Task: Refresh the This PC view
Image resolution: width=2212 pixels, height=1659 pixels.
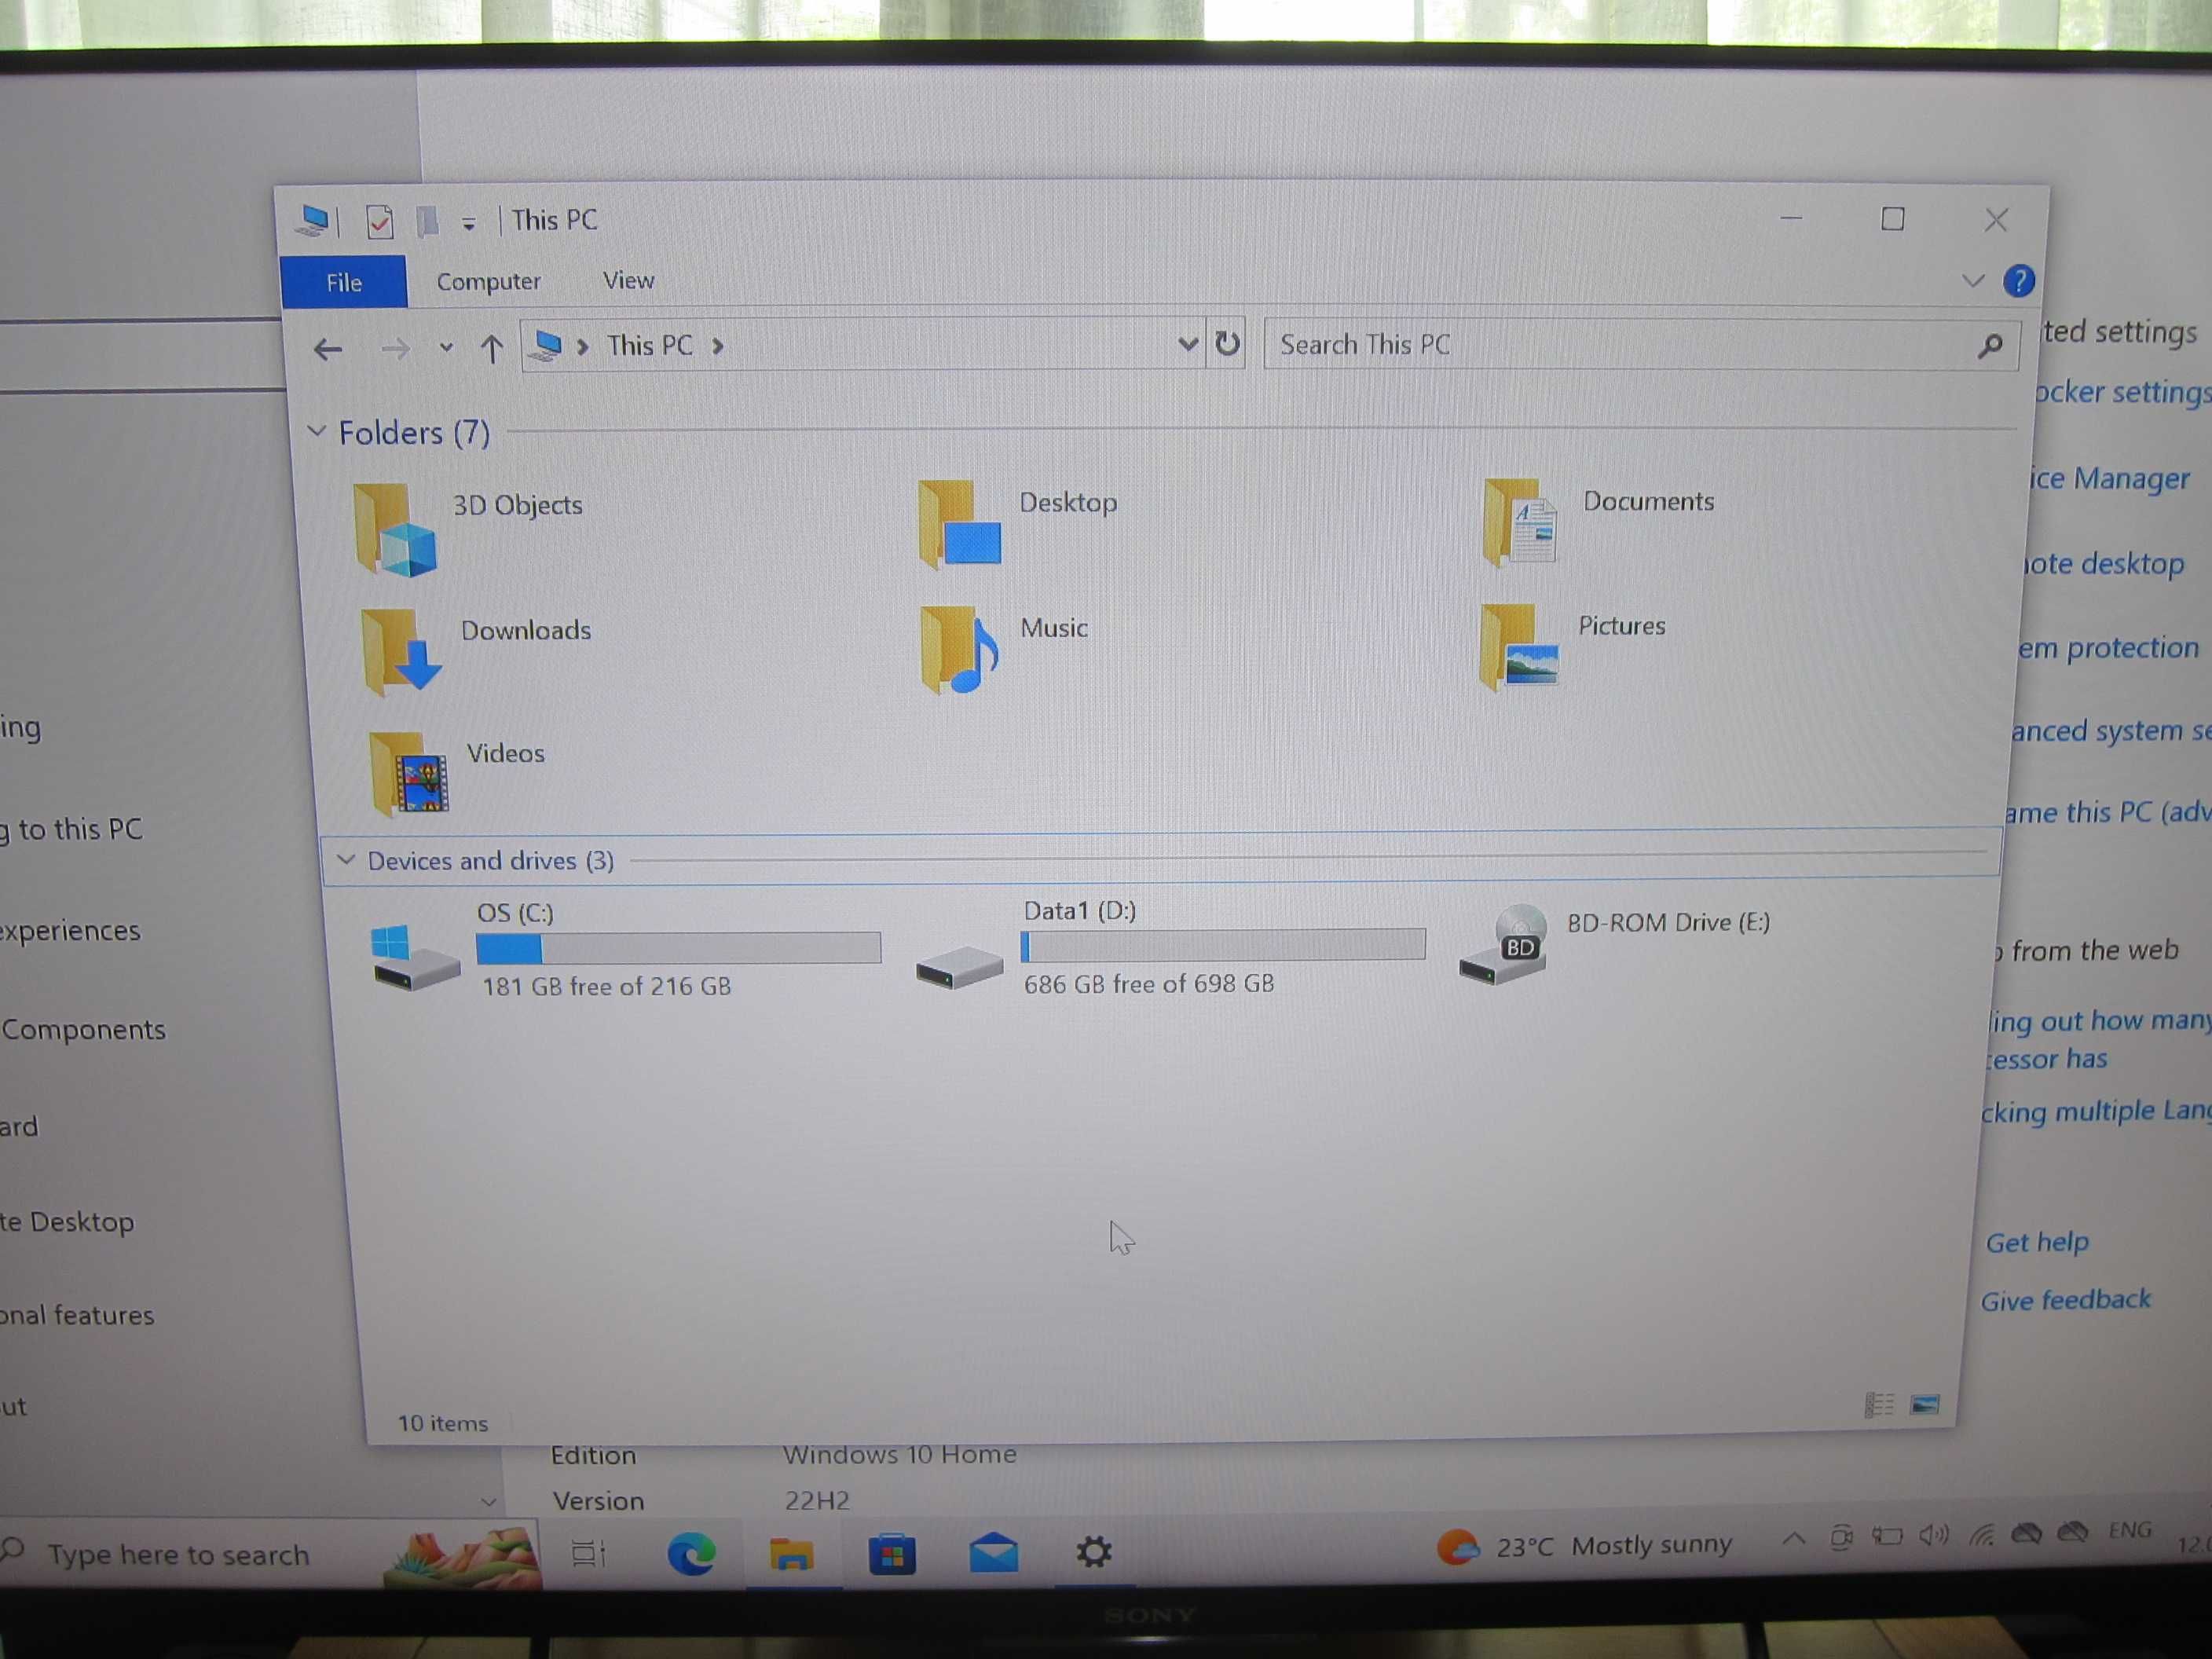Action: [x=1227, y=344]
